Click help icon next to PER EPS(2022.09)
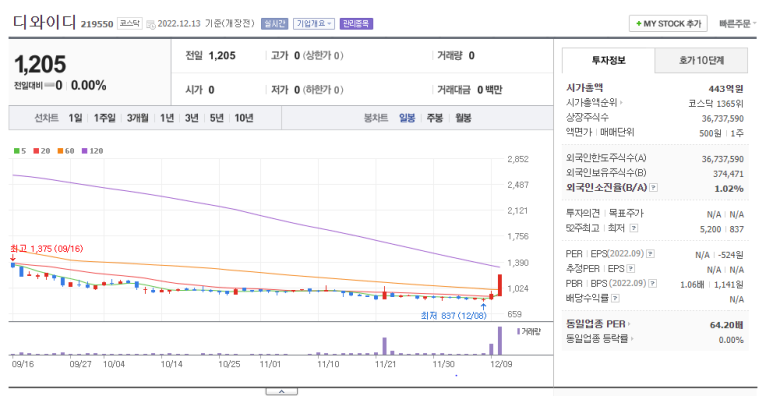Image resolution: width=773 pixels, height=396 pixels. pos(650,254)
